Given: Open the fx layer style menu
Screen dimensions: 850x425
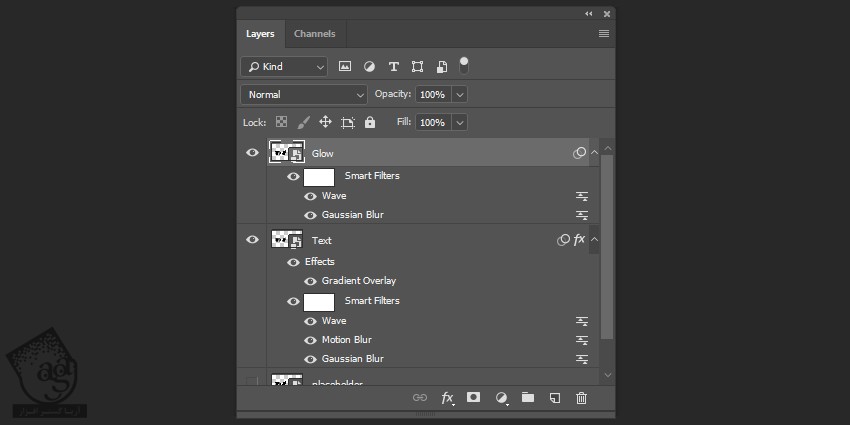Looking at the screenshot, I should (447, 398).
